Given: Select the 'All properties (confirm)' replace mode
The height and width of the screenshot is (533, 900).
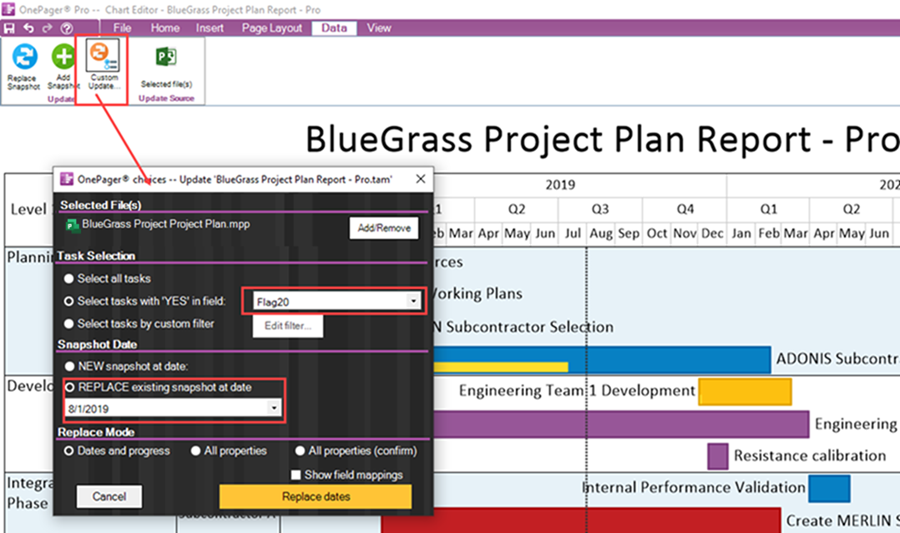Looking at the screenshot, I should point(301,451).
